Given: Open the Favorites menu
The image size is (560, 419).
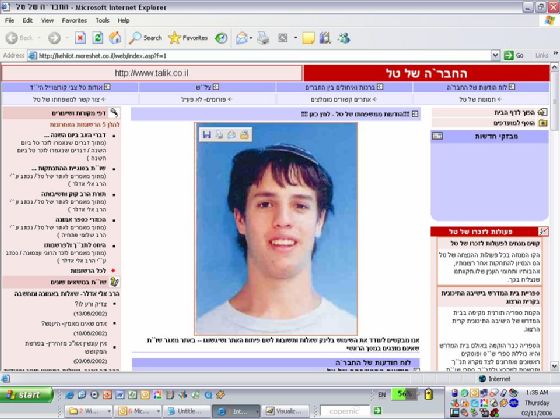Looking at the screenshot, I should coord(74,21).
